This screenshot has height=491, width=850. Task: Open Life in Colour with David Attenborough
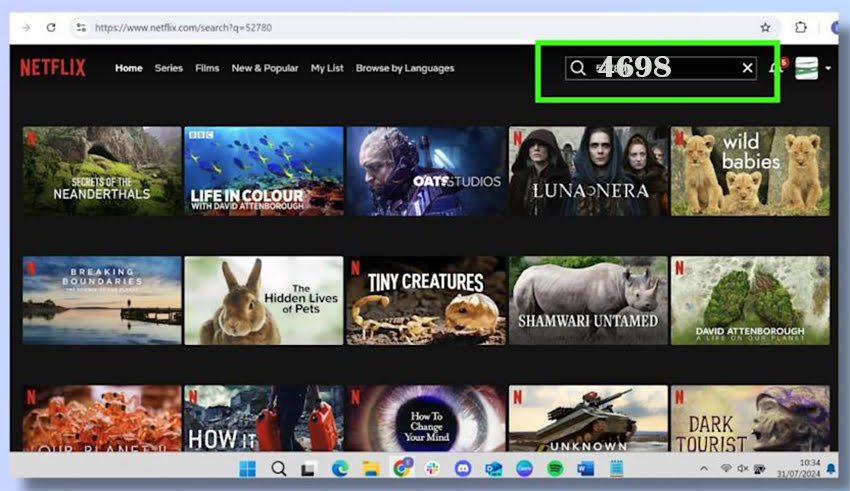click(264, 171)
